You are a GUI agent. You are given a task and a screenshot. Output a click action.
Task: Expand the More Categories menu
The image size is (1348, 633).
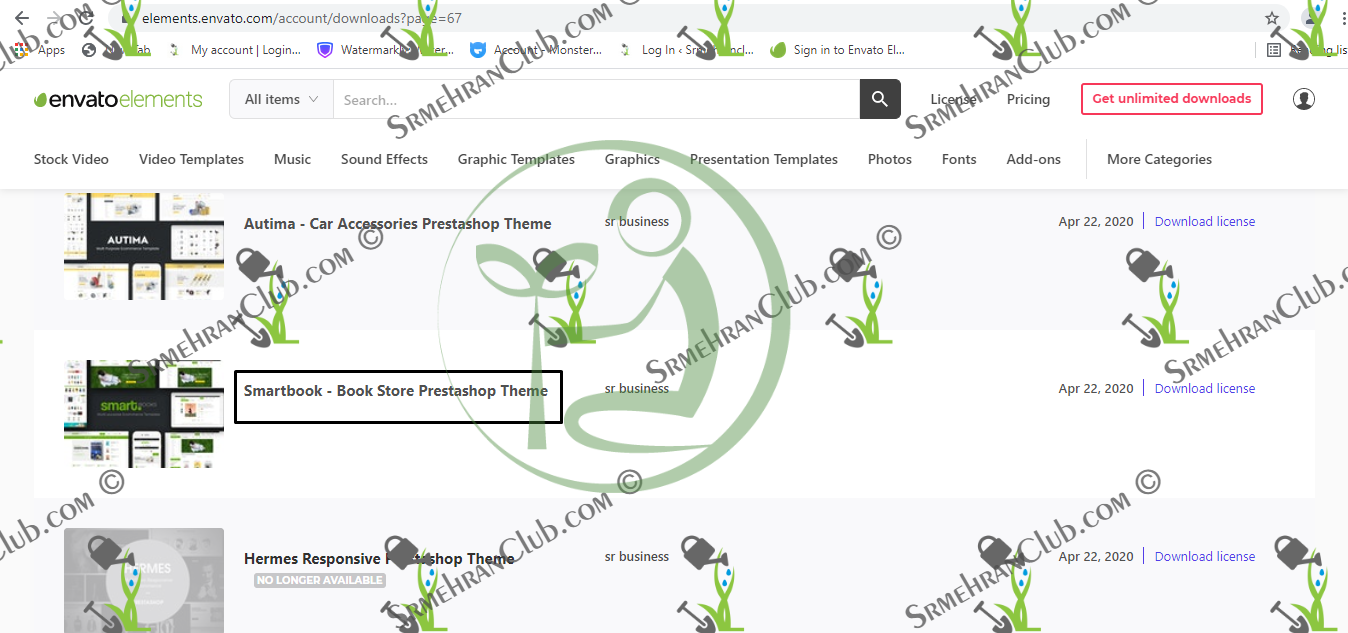1159,159
